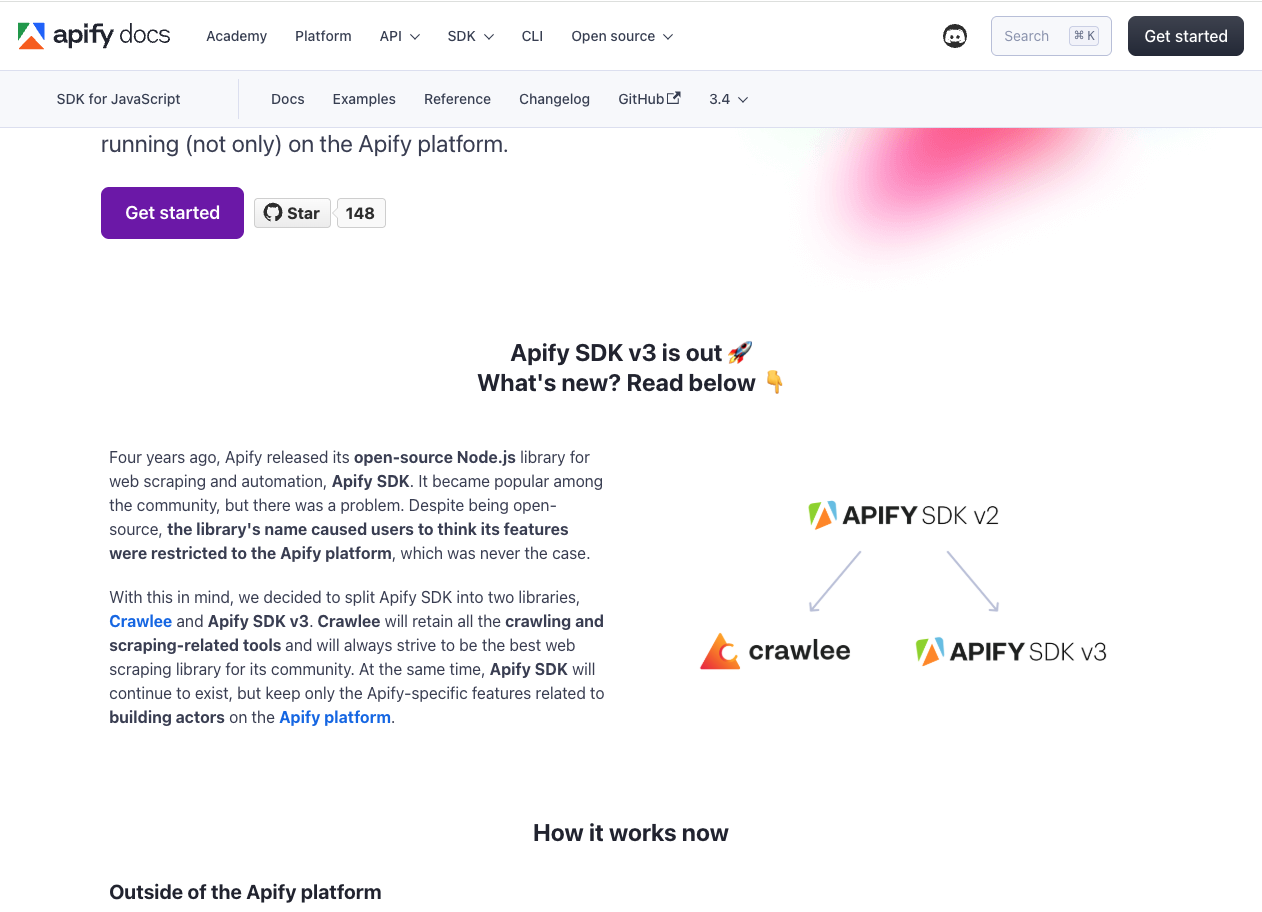Click the 148 star count badge

click(360, 213)
